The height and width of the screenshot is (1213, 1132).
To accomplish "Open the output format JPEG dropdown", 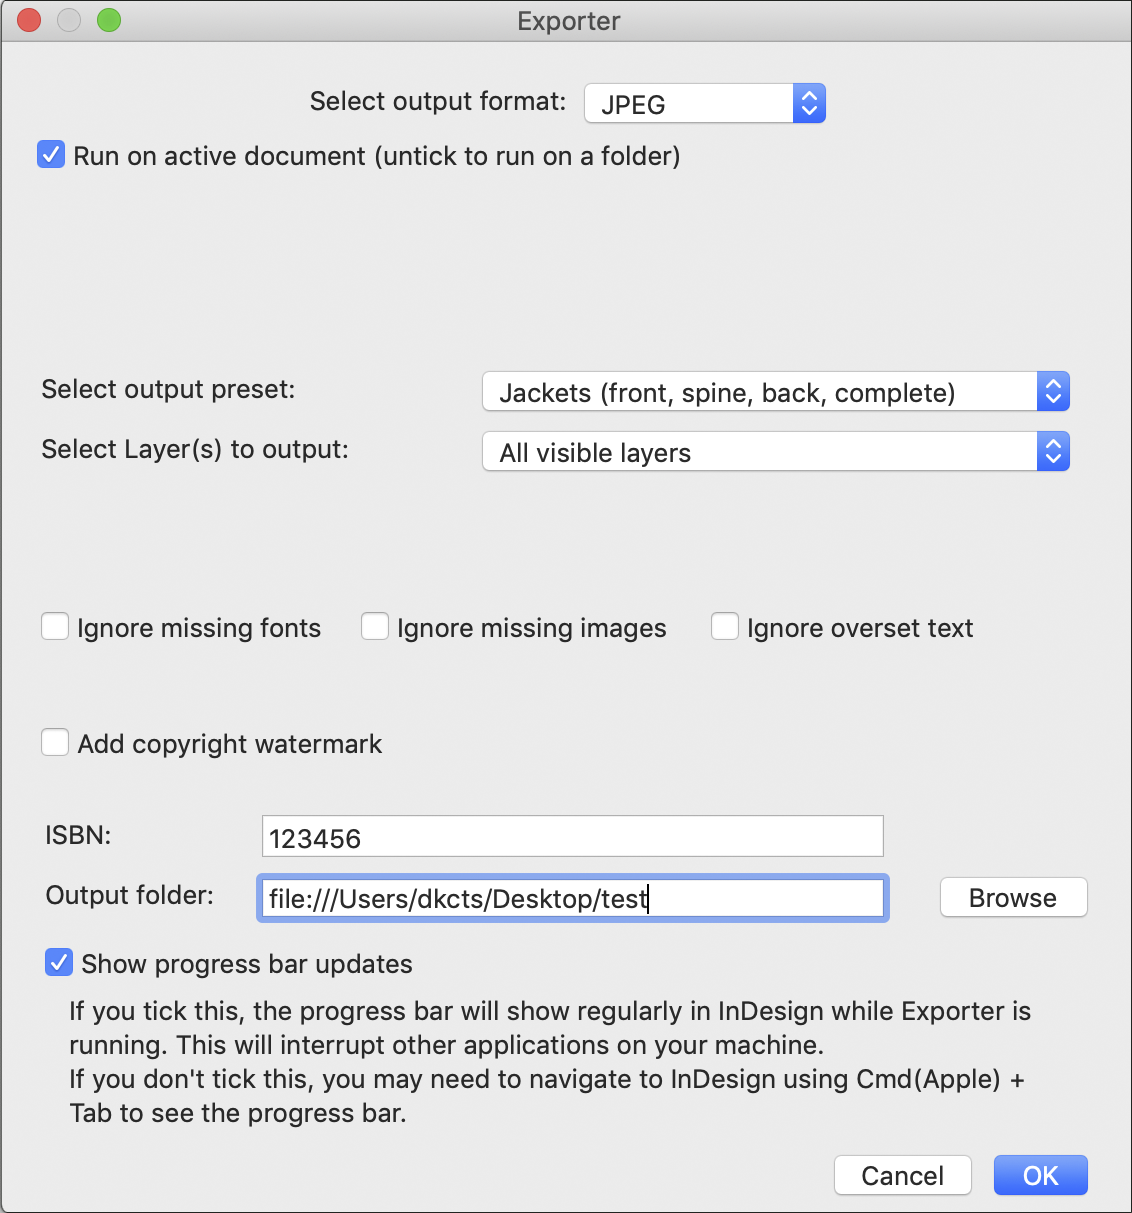I will pyautogui.click(x=704, y=103).
